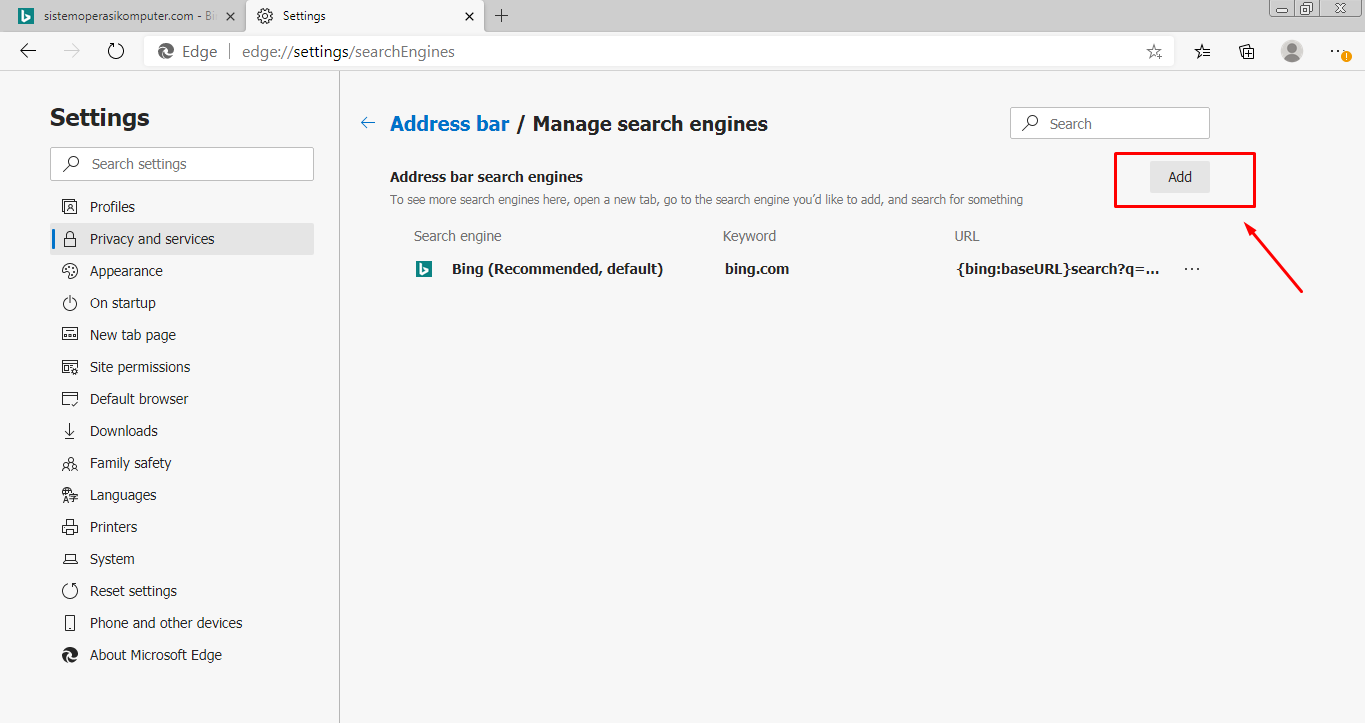
Task: Select Privacy and services in sidebar
Action: (x=151, y=238)
